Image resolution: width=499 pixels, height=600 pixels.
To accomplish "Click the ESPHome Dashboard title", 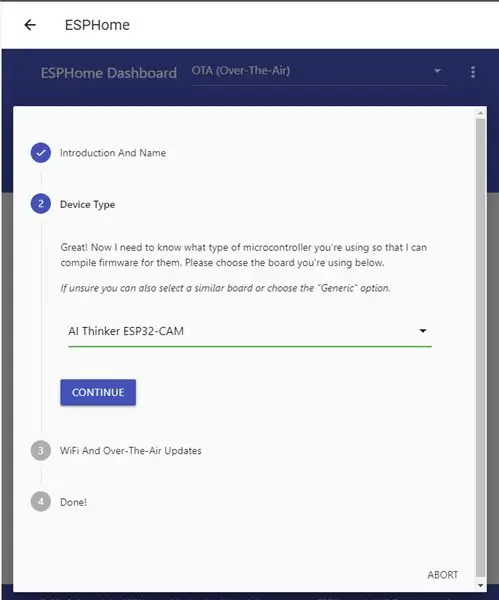I will pyautogui.click(x=109, y=73).
